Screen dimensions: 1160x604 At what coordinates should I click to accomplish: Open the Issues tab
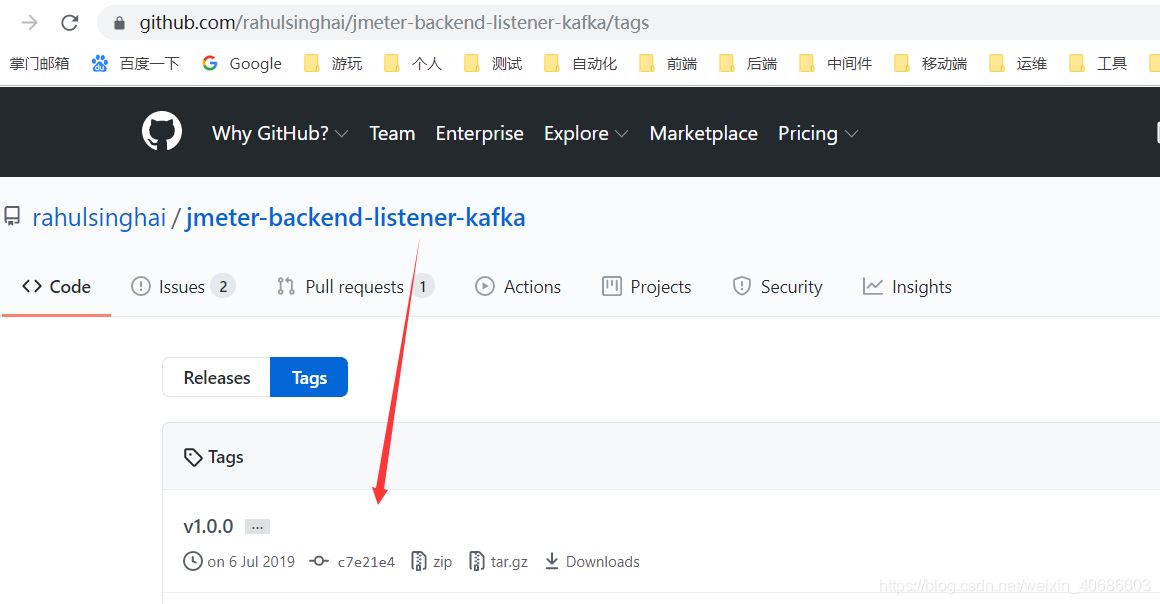[x=182, y=287]
